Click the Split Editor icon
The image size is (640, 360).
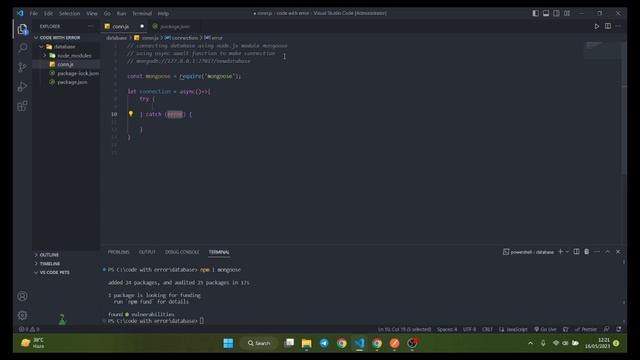[608, 26]
